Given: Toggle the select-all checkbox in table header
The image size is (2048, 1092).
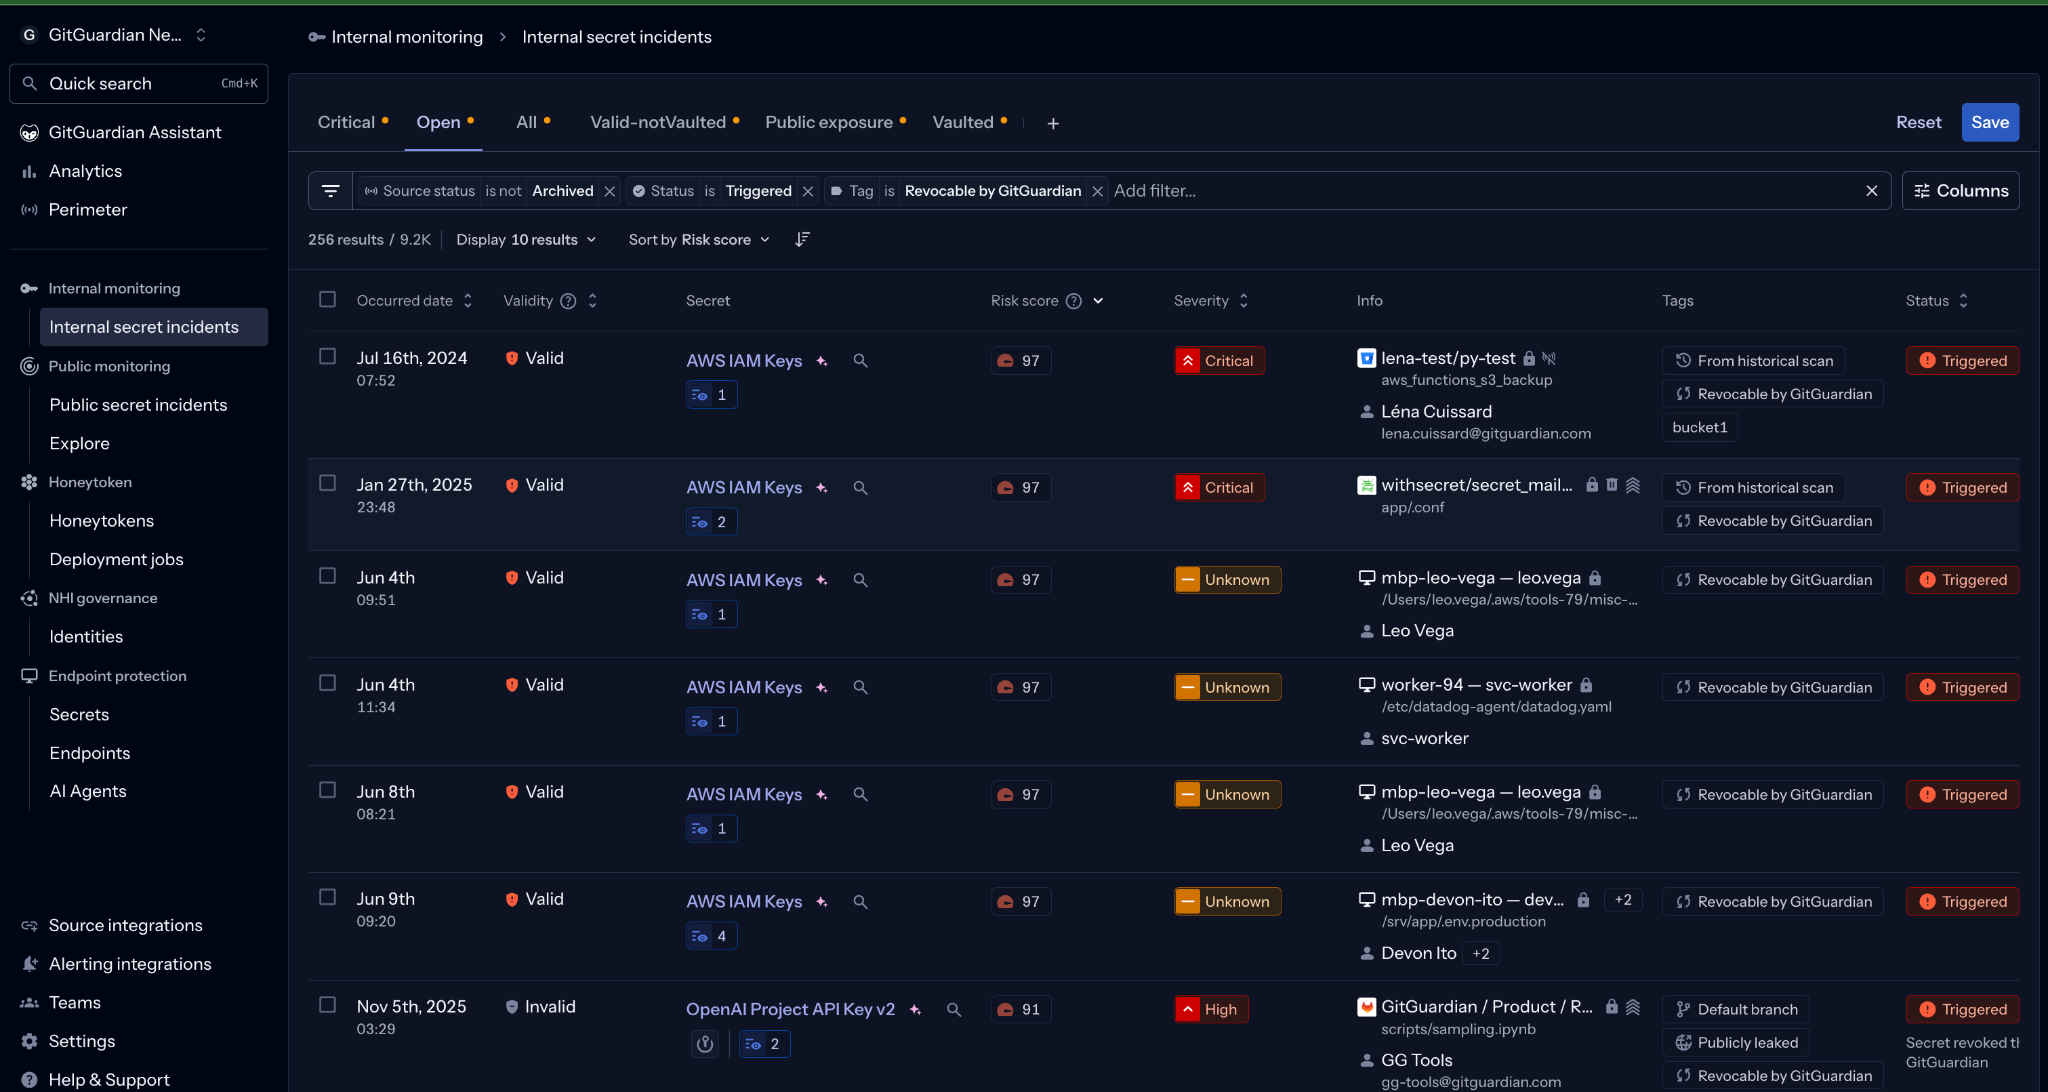Looking at the screenshot, I should click(327, 300).
